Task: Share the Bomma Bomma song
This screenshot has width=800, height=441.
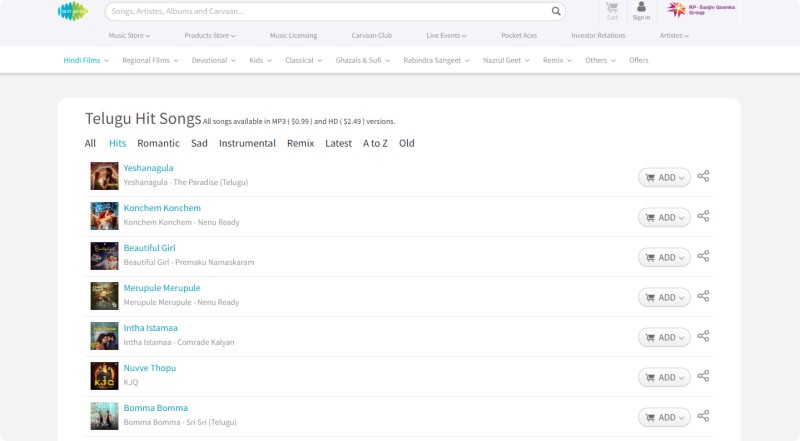Action: point(703,416)
